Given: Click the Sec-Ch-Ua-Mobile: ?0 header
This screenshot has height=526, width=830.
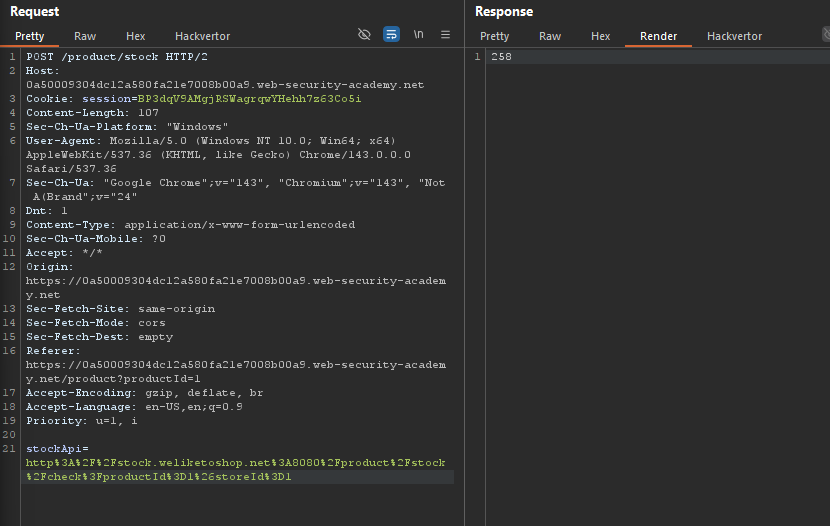Looking at the screenshot, I should pos(96,239).
